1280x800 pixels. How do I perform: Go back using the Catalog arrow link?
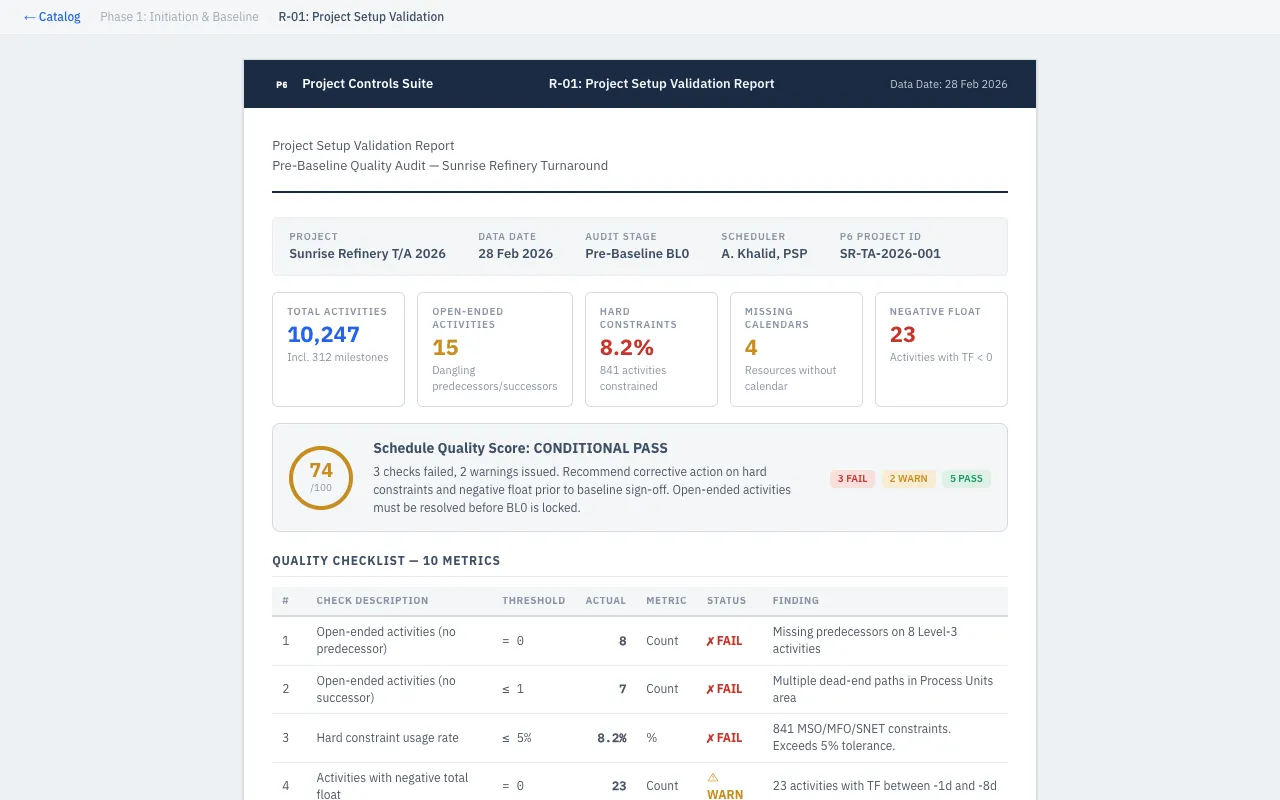tap(52, 17)
